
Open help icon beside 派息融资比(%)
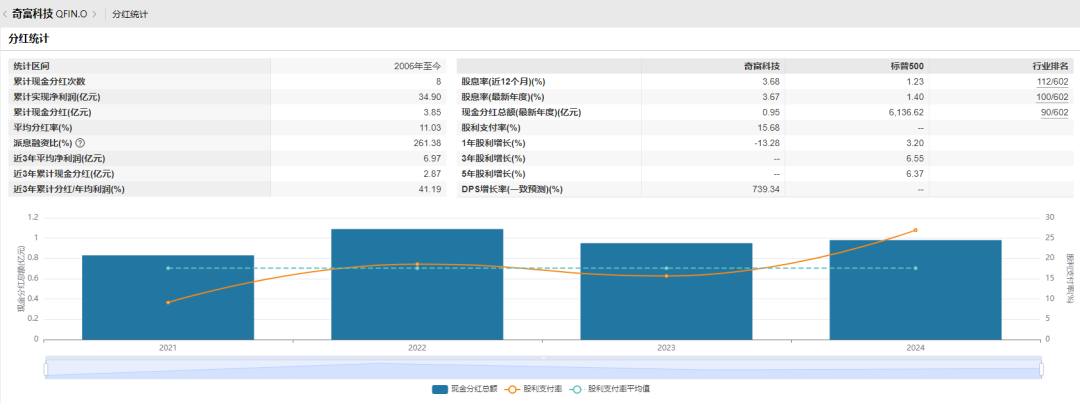click(80, 143)
